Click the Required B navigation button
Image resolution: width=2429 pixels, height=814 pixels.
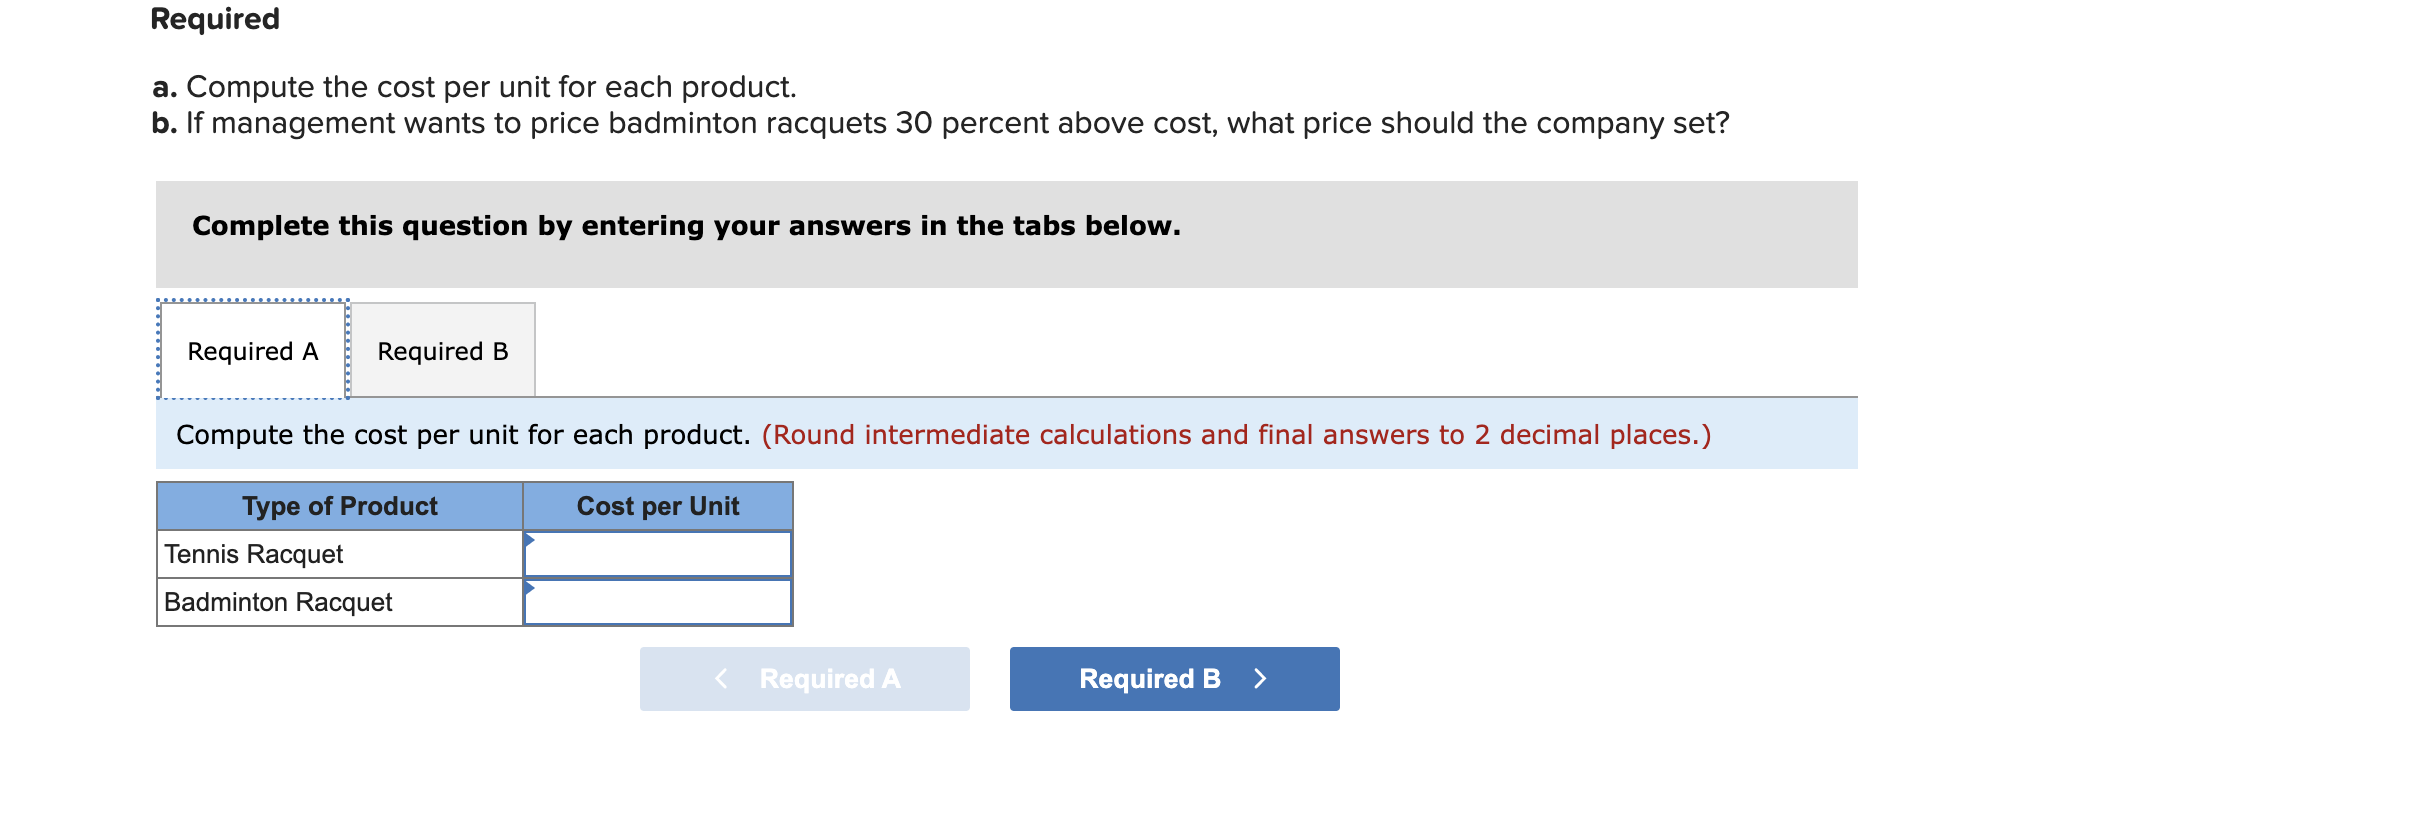coord(1174,679)
